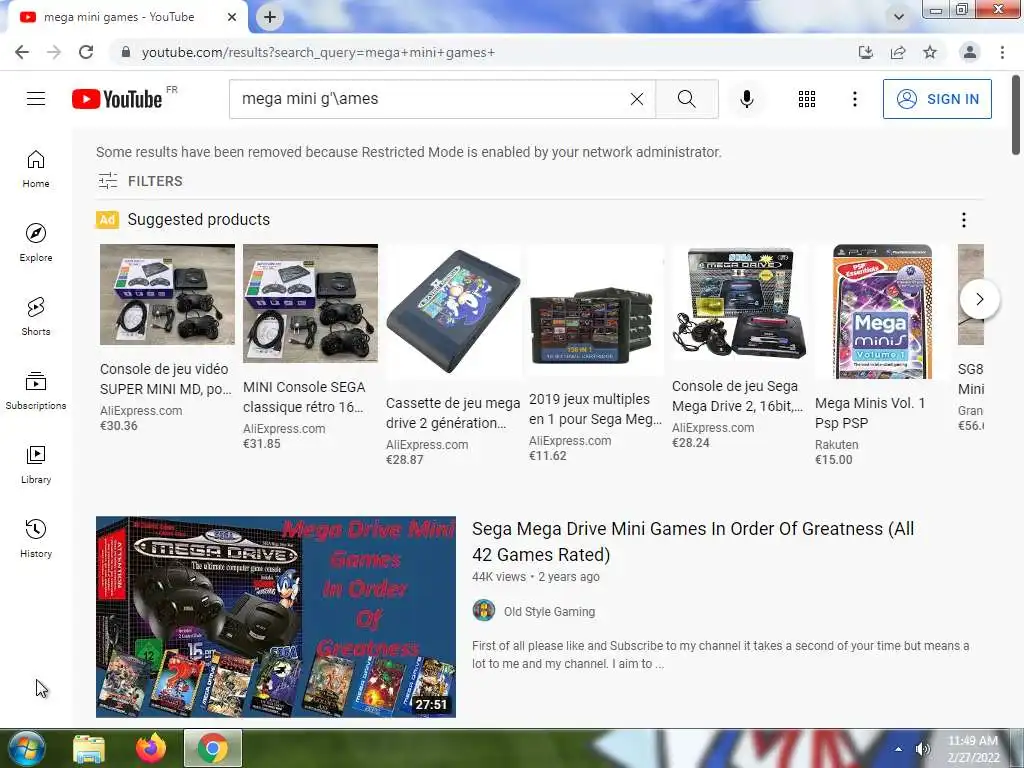Click the address bar URL
Image resolution: width=1024 pixels, height=768 pixels.
coord(318,52)
